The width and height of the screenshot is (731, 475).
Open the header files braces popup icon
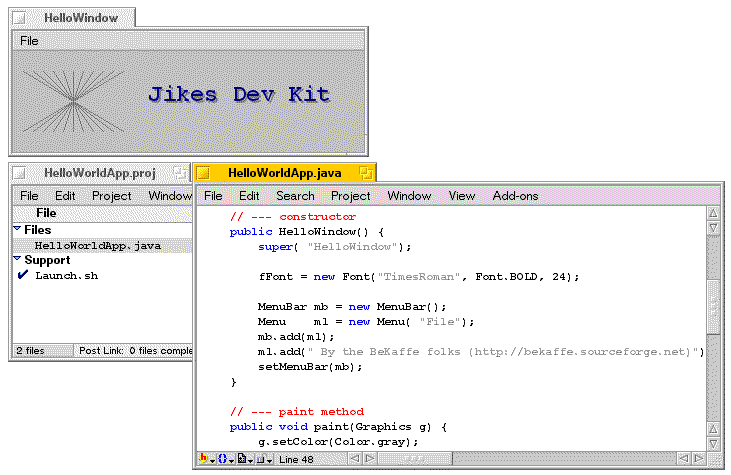pos(226,458)
